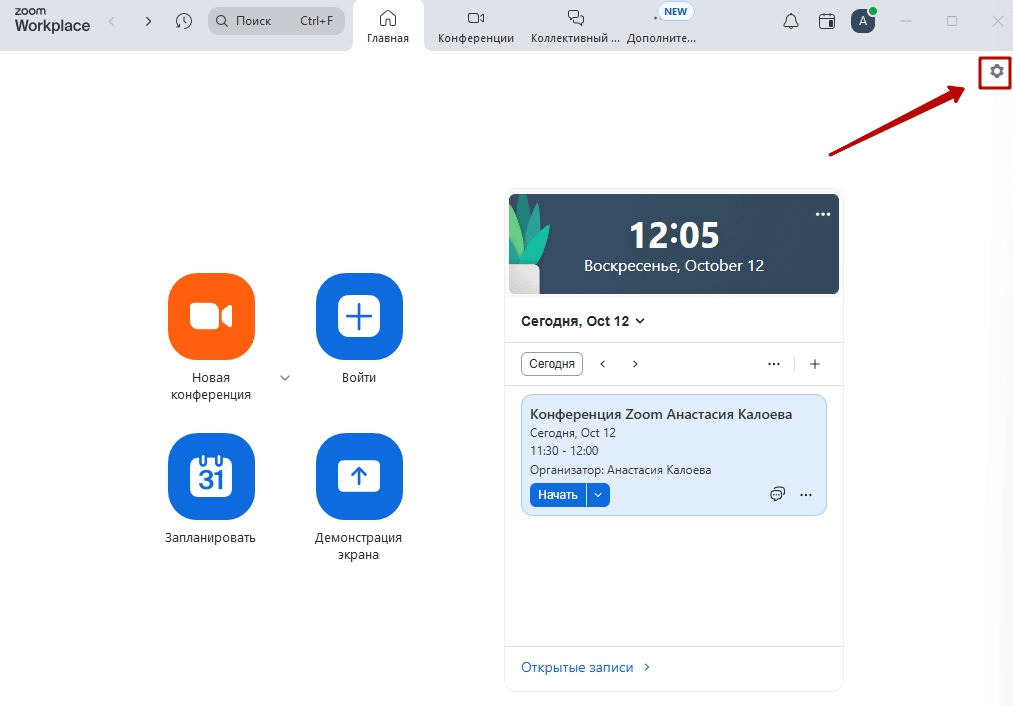Viewport: 1013px width, 706px height.
Task: Open the calendar icon in top bar
Action: (827, 21)
